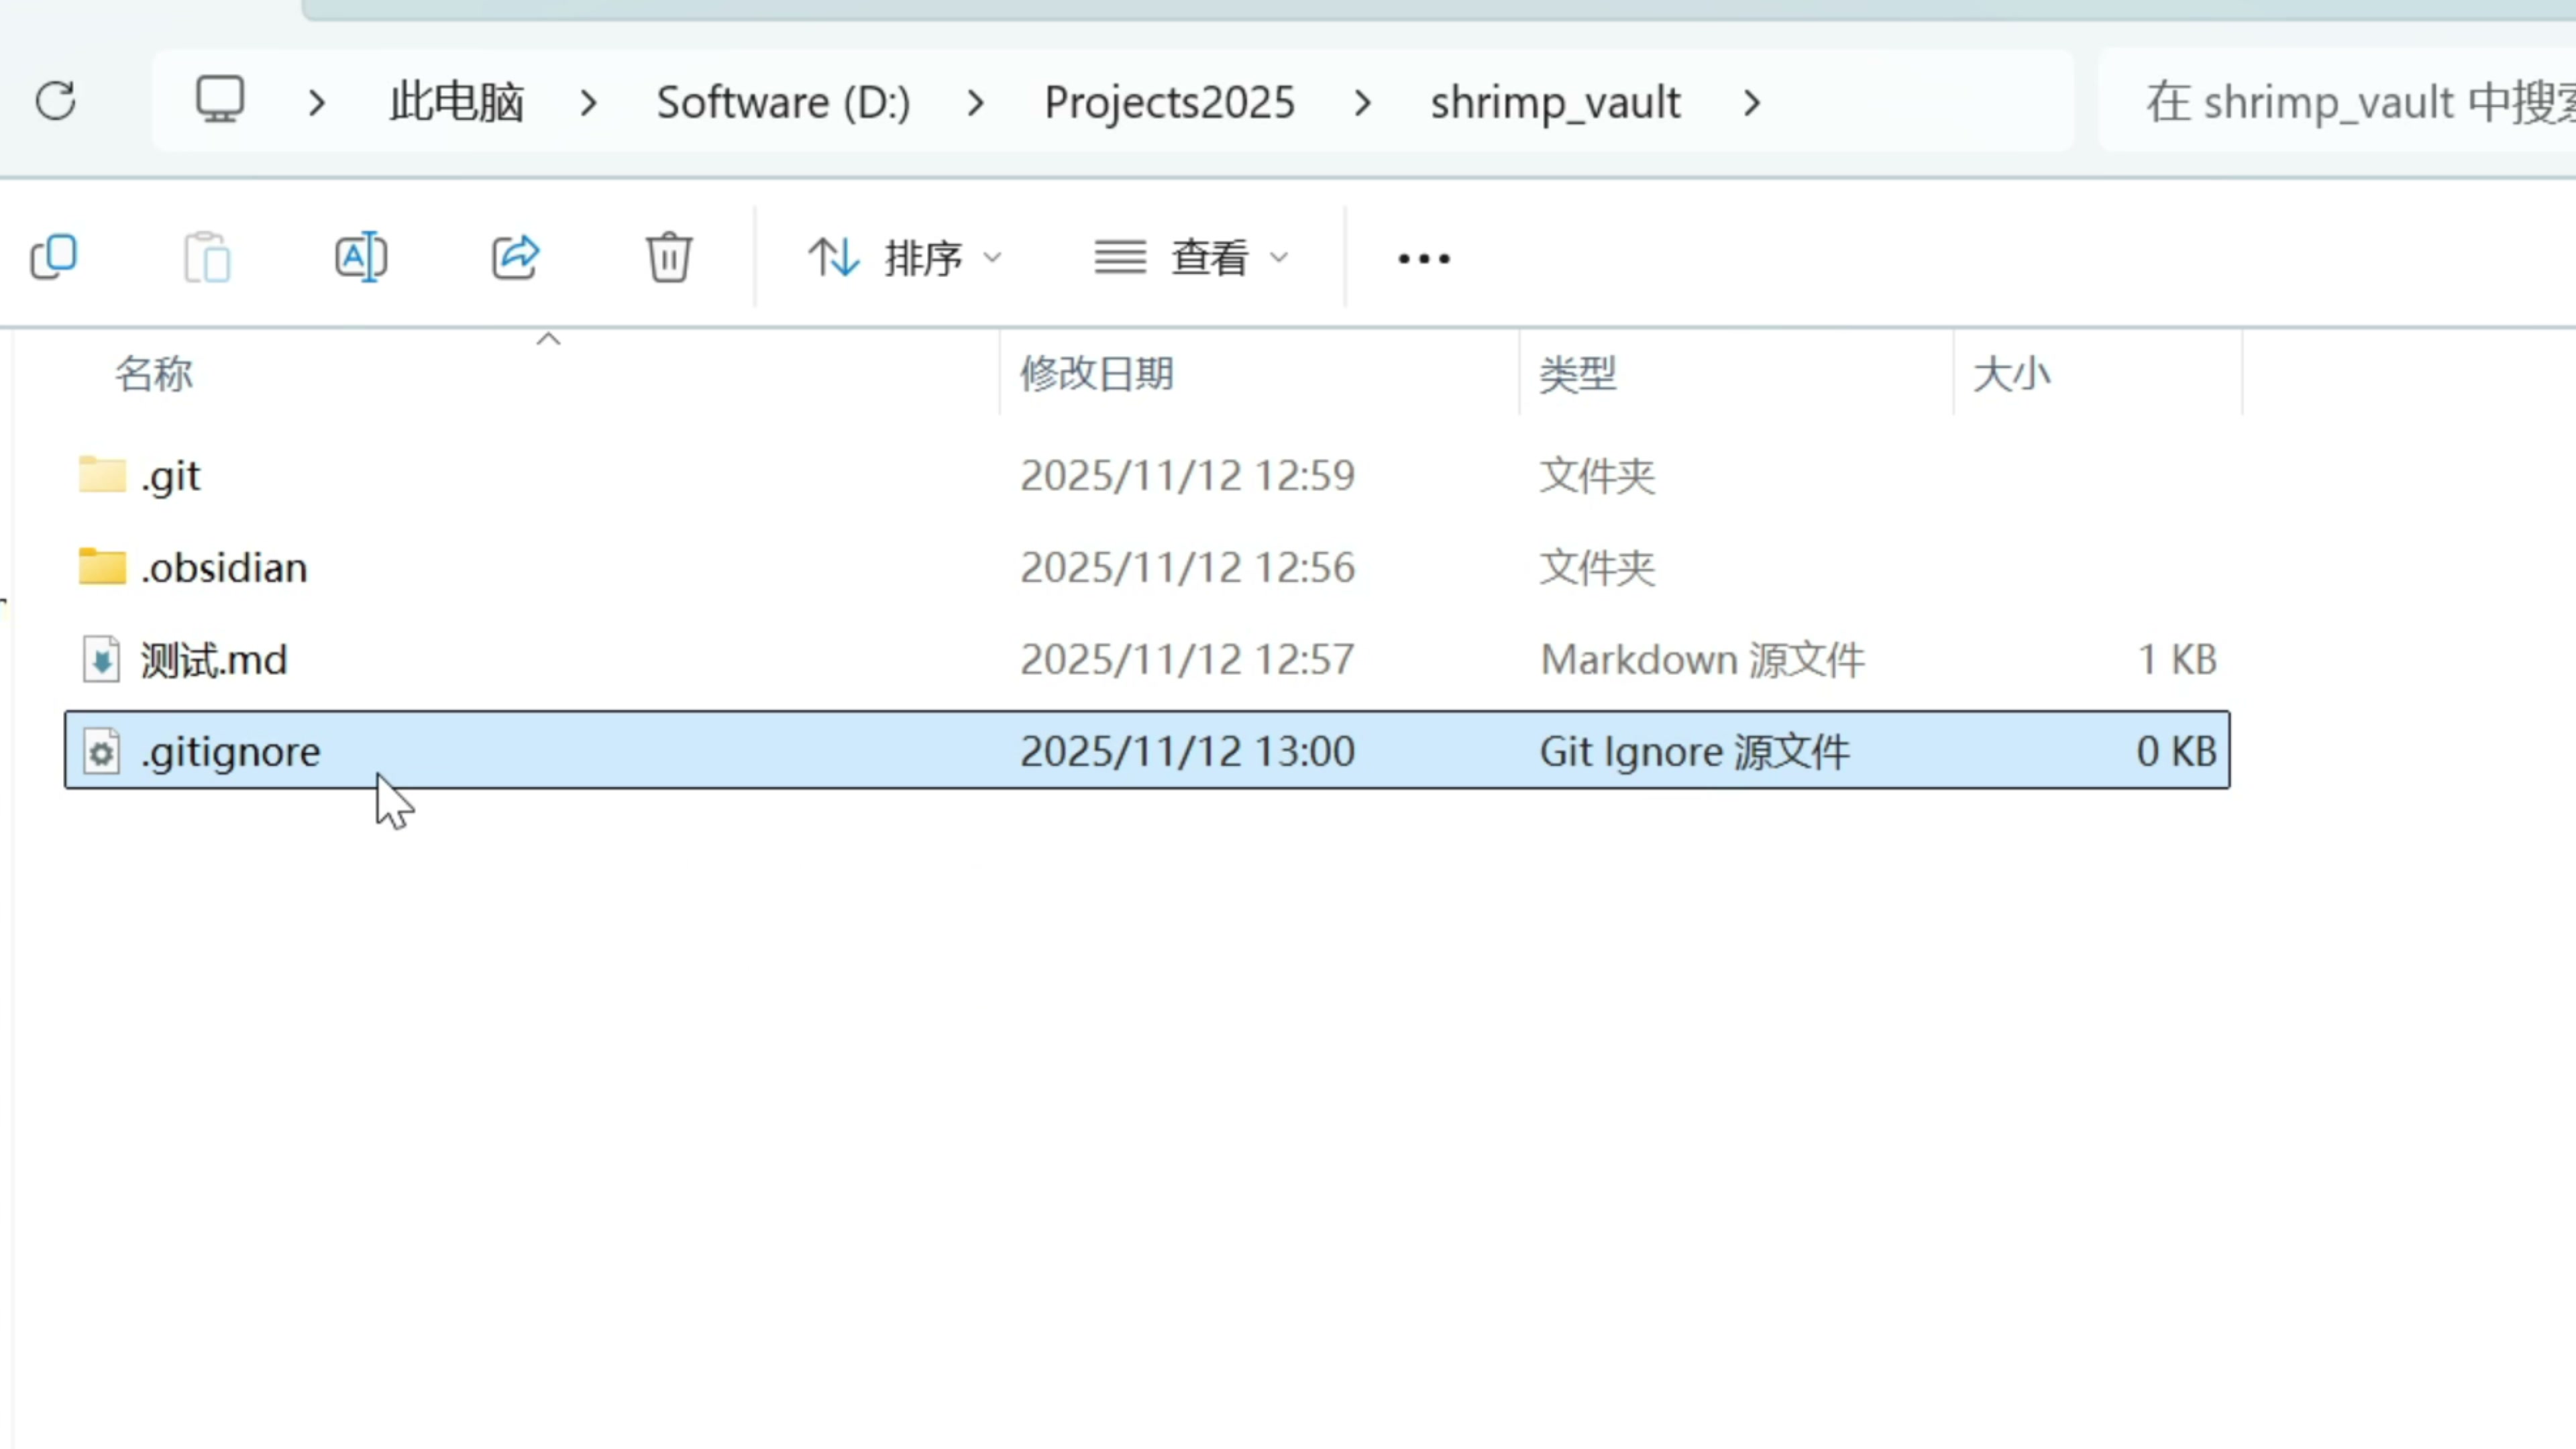The height and width of the screenshot is (1449, 2576).
Task: Open the 排序 sort dropdown
Action: pos(905,258)
